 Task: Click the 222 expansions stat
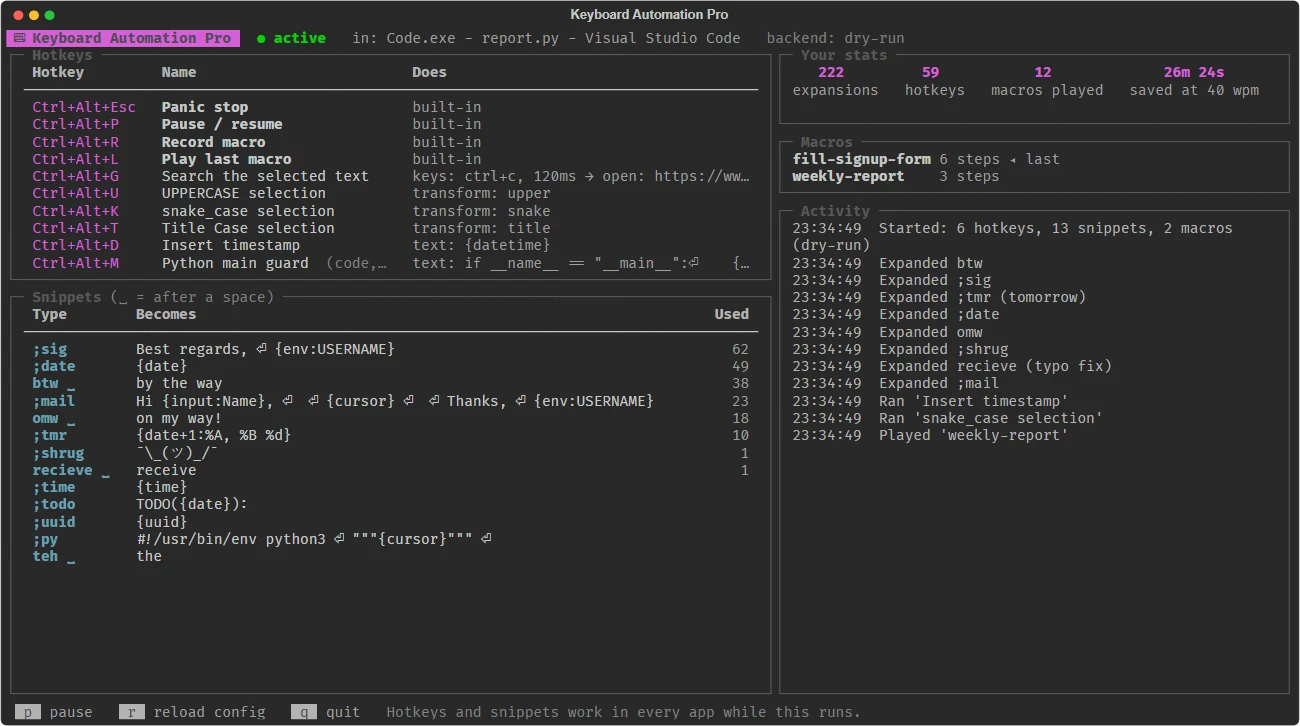pos(835,81)
